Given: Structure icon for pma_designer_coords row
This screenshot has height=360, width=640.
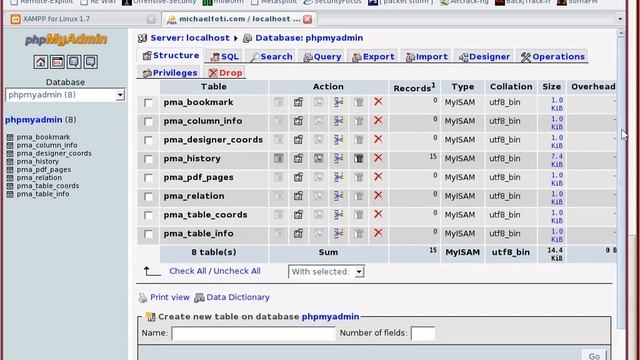Looking at the screenshot, I should coord(298,140).
